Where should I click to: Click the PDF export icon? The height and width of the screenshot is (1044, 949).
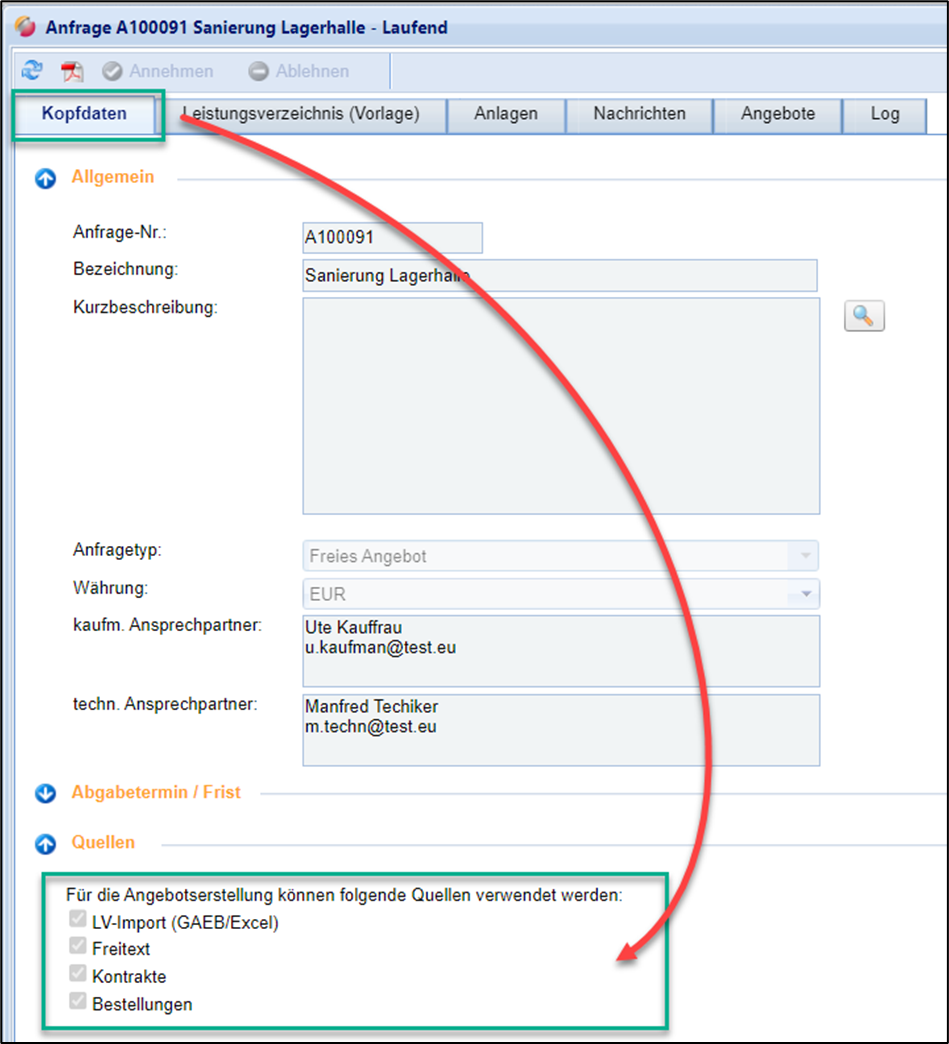coord(72,72)
